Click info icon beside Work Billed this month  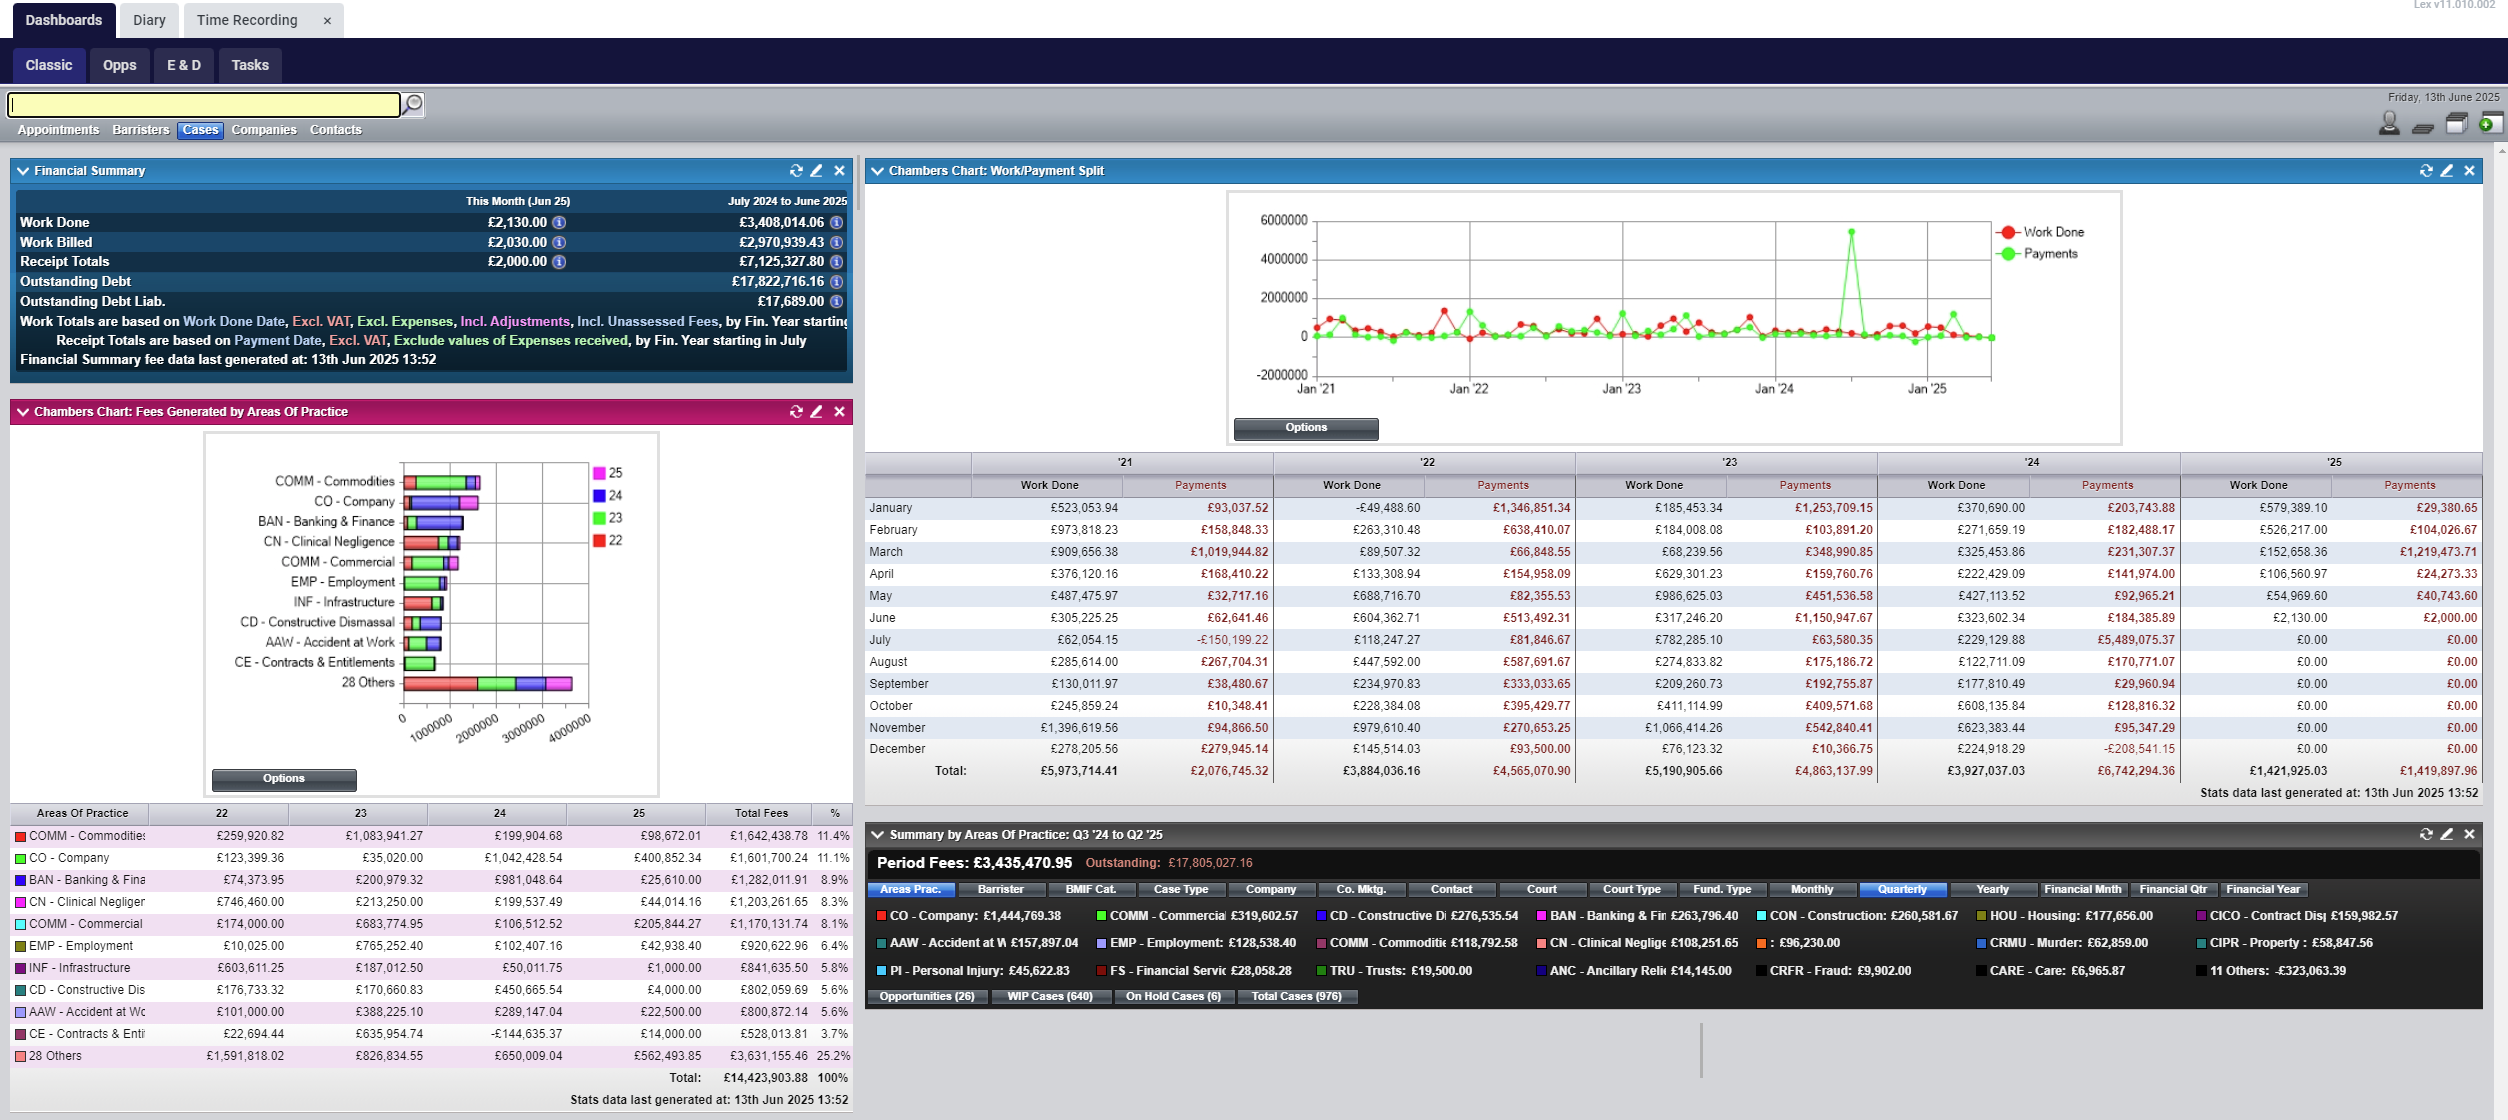[x=560, y=242]
